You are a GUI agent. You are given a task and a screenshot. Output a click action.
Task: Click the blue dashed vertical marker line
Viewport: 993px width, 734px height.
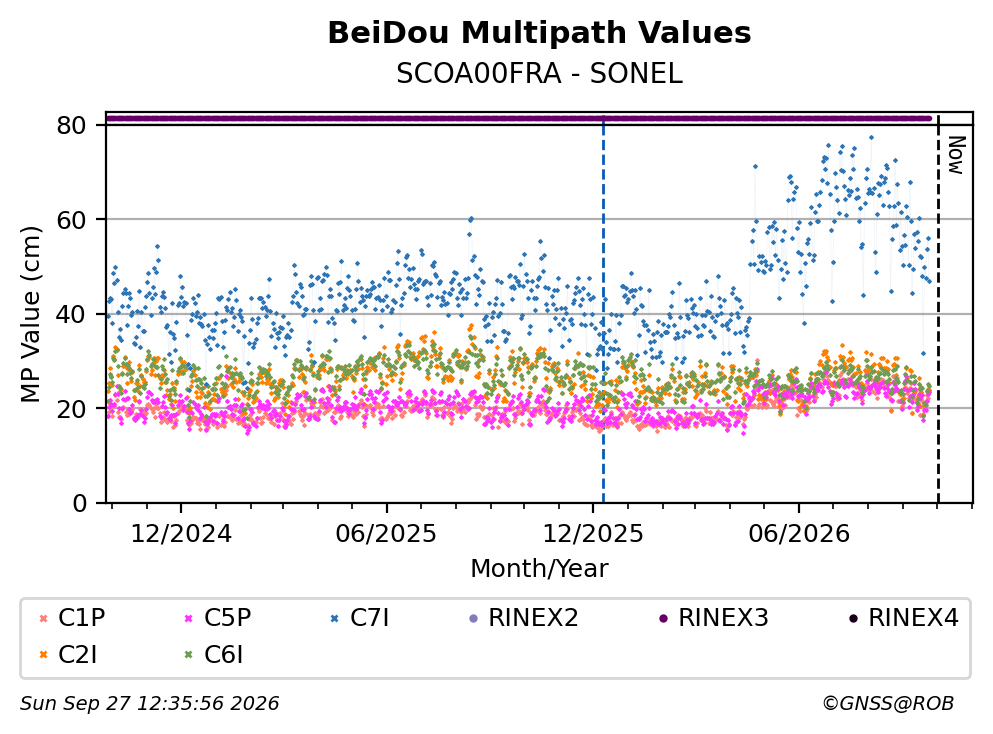[x=603, y=310]
